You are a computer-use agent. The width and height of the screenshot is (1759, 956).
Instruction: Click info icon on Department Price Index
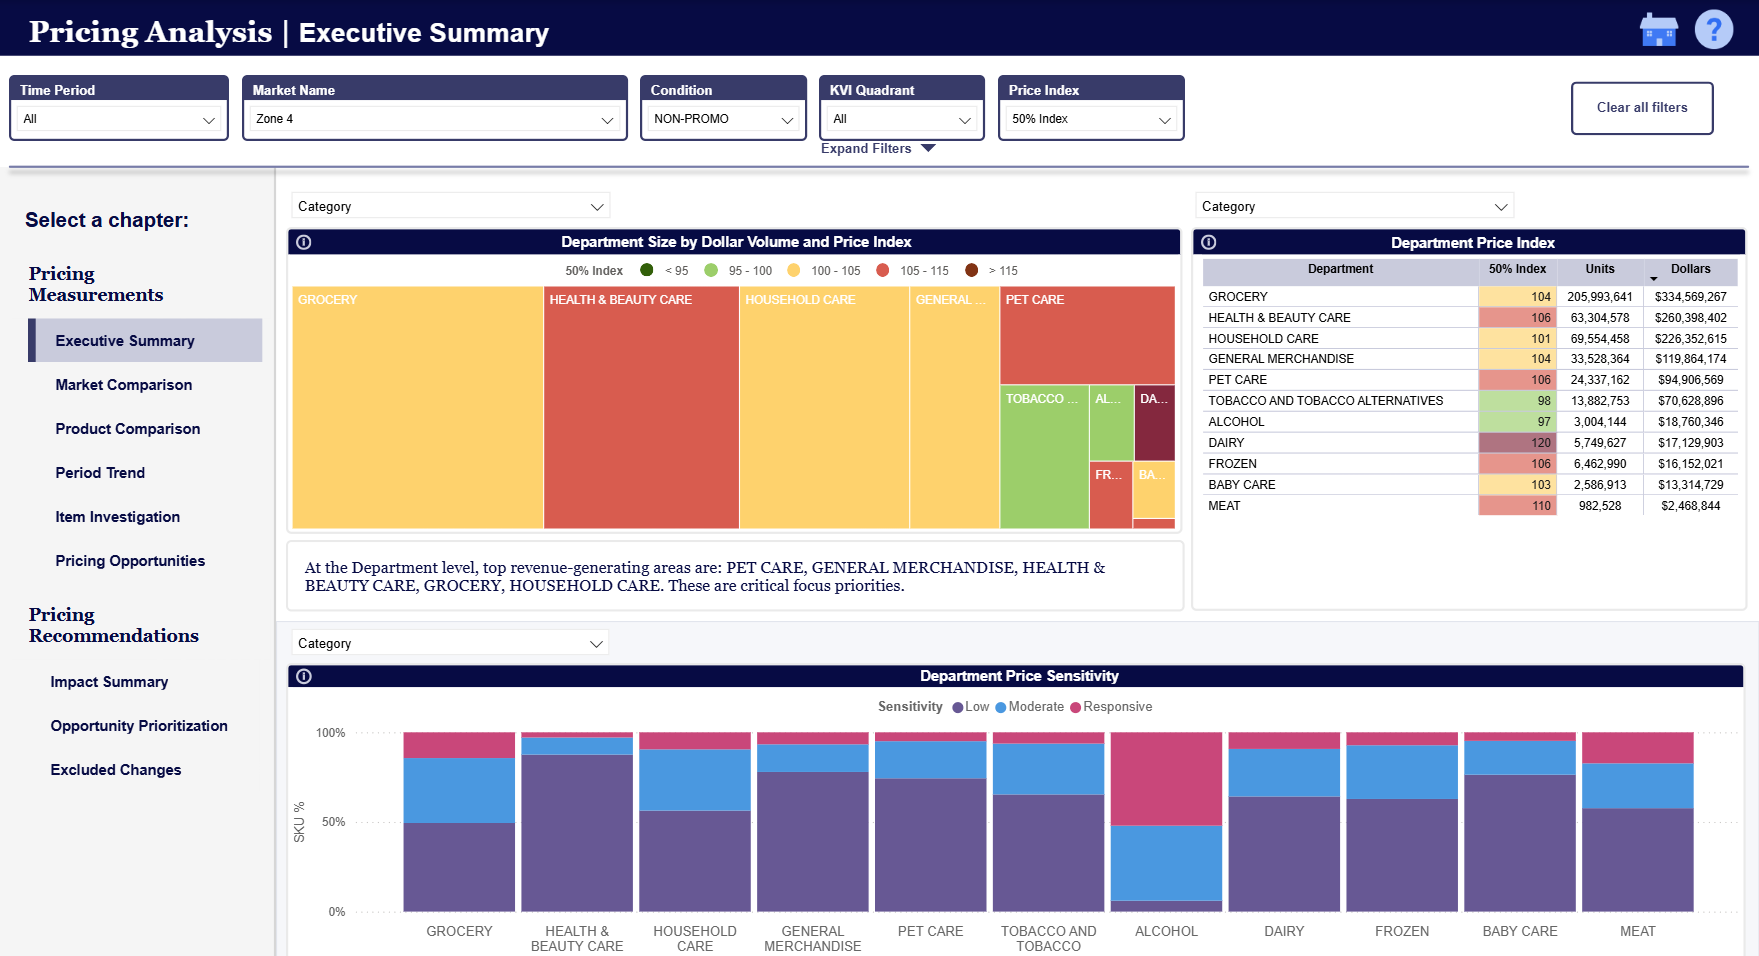coord(1208,242)
